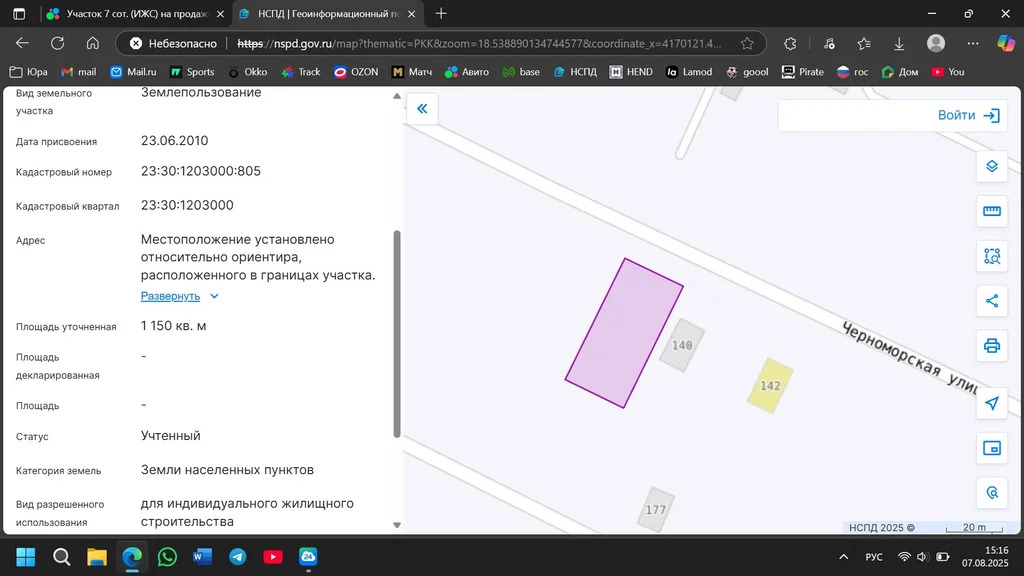Print the map using printer icon
The image size is (1024, 576).
tap(992, 346)
